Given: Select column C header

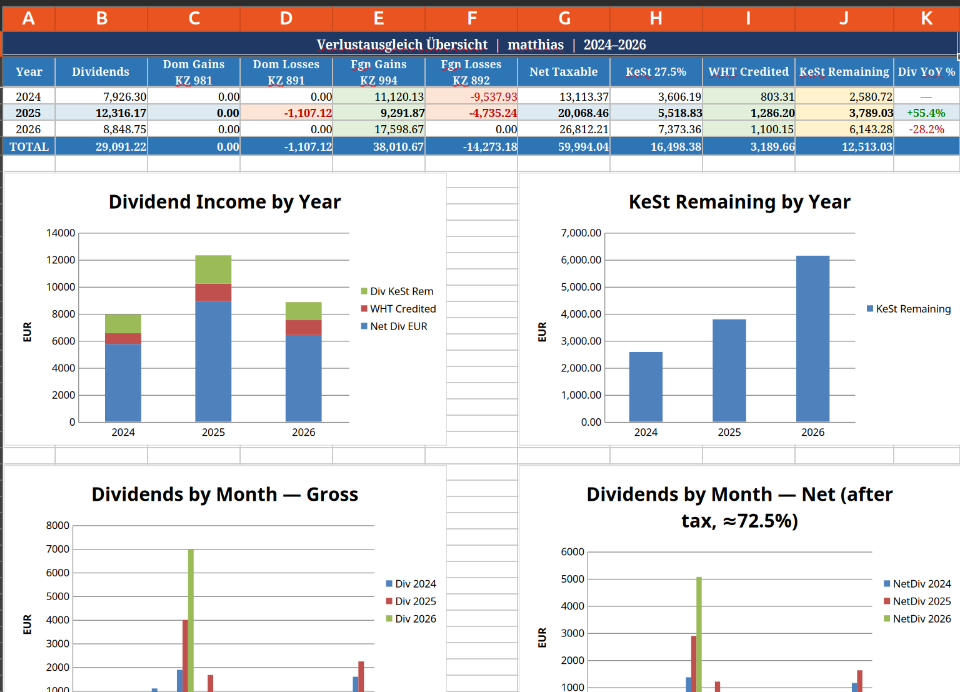Looking at the screenshot, I should 194,18.
